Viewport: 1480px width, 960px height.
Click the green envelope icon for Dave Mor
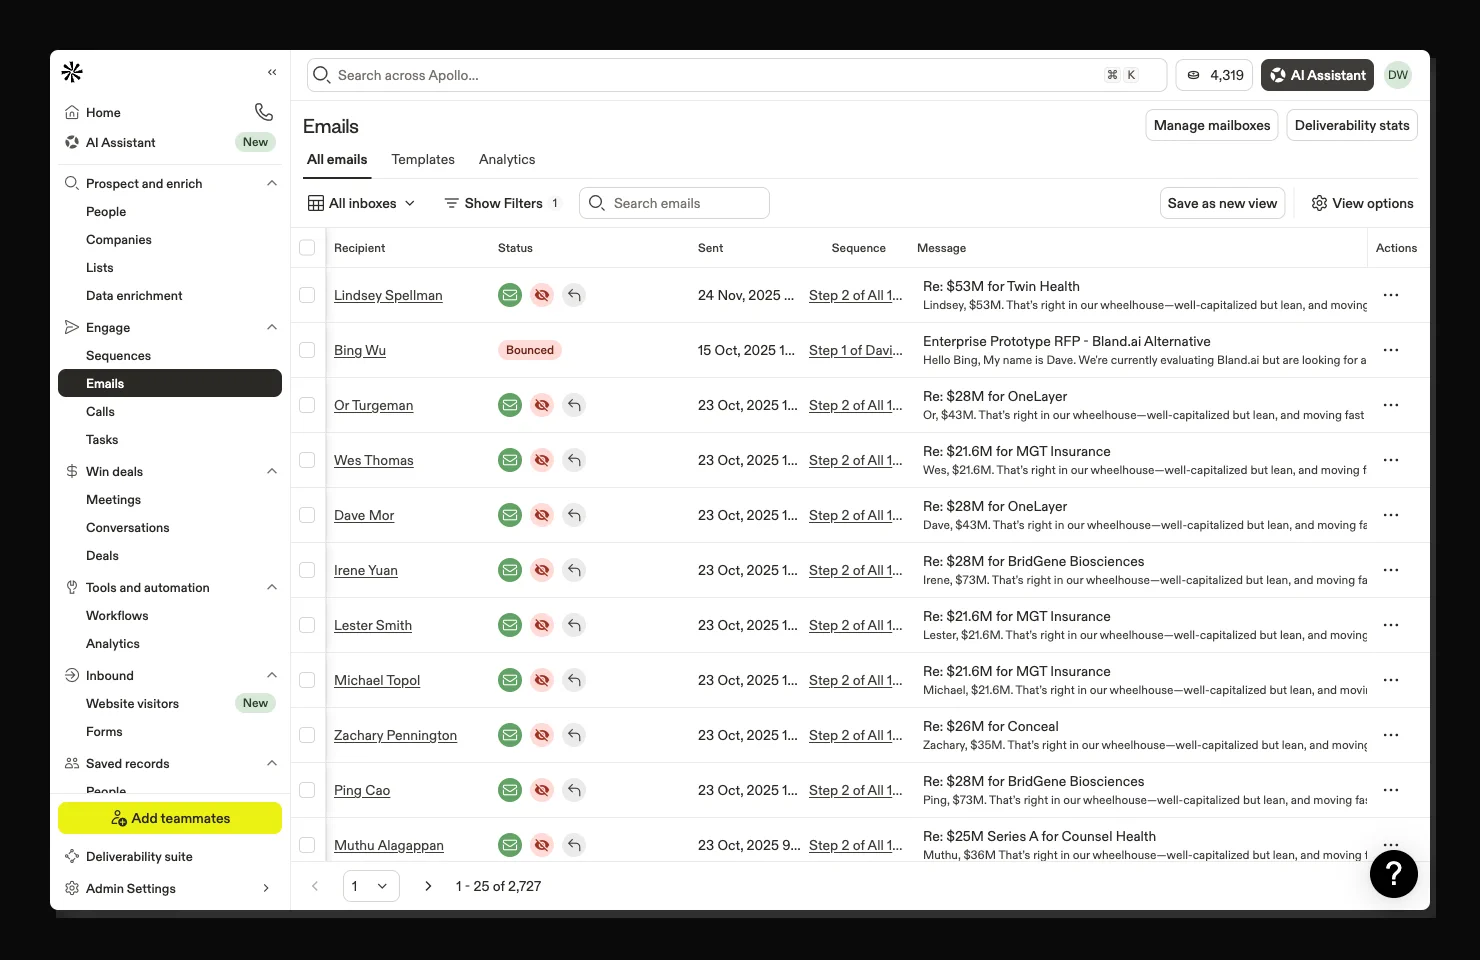510,515
